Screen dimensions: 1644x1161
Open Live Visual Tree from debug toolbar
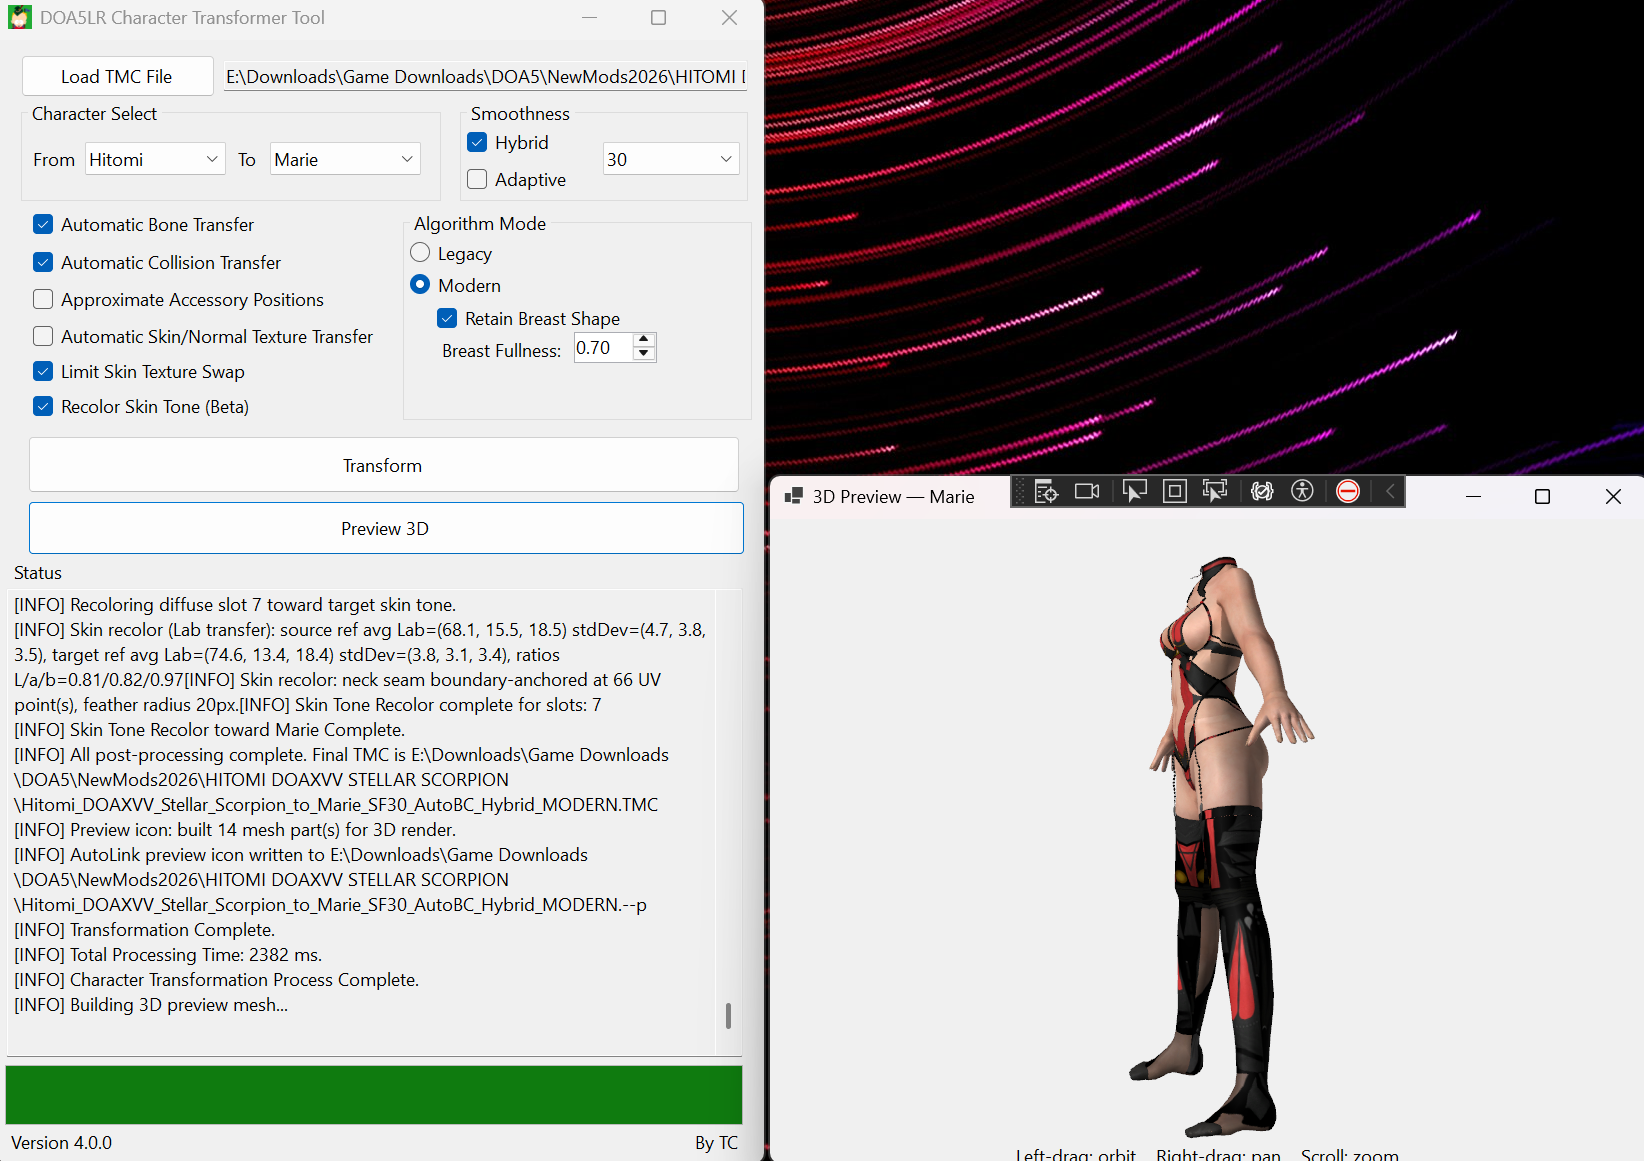[x=1046, y=491]
